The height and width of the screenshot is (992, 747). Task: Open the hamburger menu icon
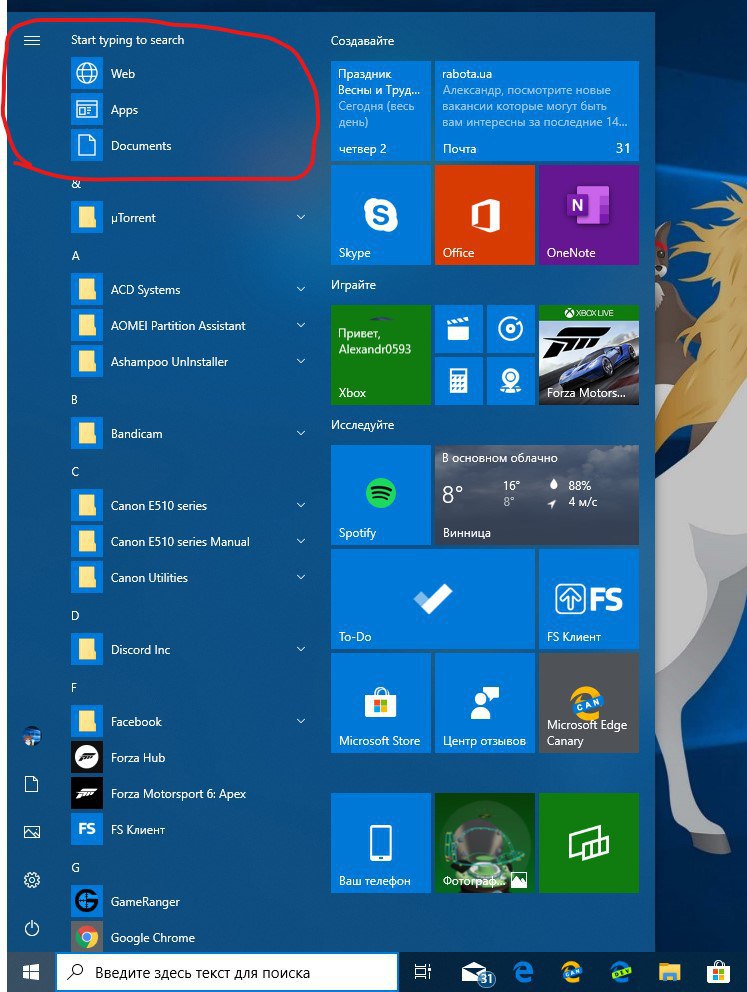(x=32, y=40)
